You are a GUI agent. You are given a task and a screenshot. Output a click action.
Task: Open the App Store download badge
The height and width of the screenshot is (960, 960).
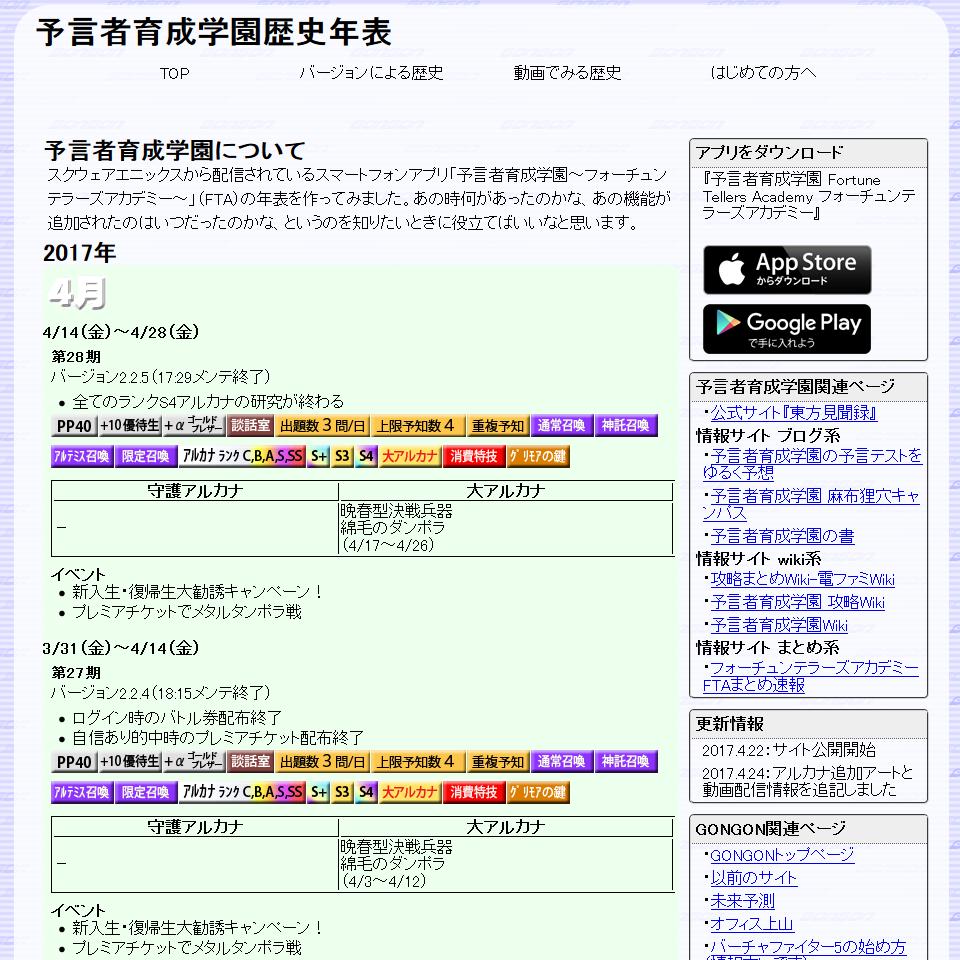[787, 270]
